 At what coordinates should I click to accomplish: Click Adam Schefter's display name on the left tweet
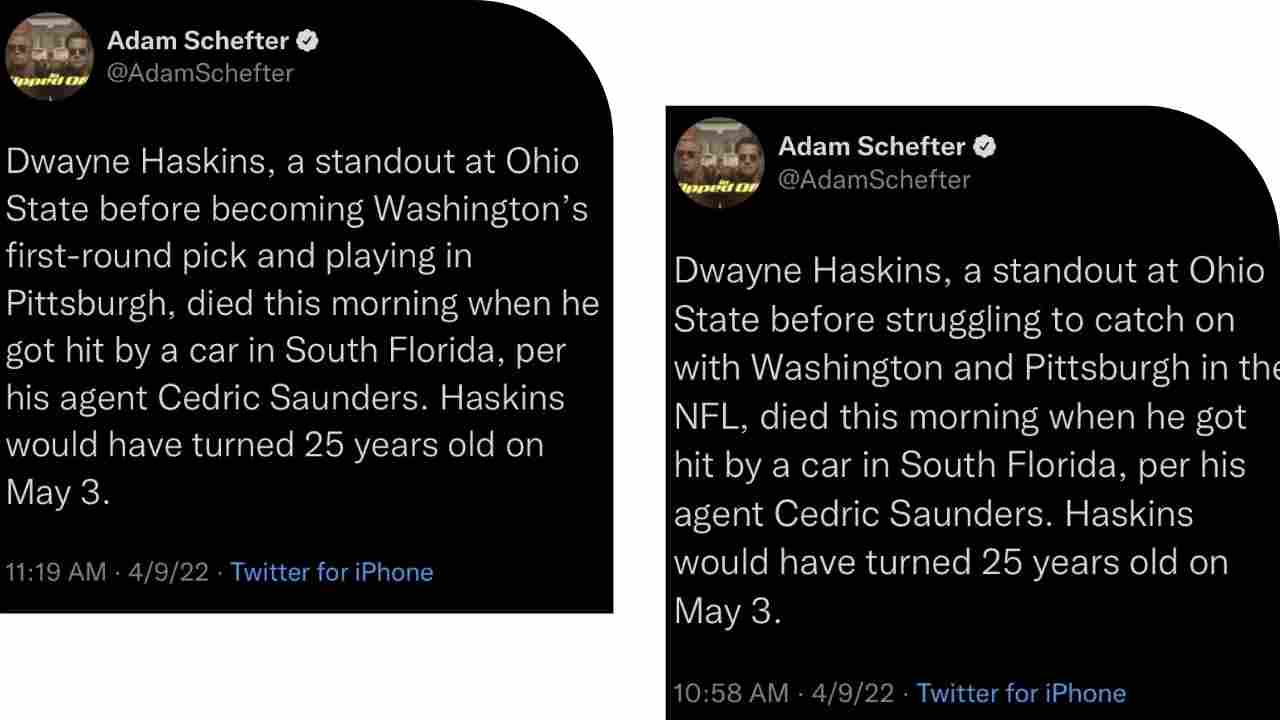[197, 40]
